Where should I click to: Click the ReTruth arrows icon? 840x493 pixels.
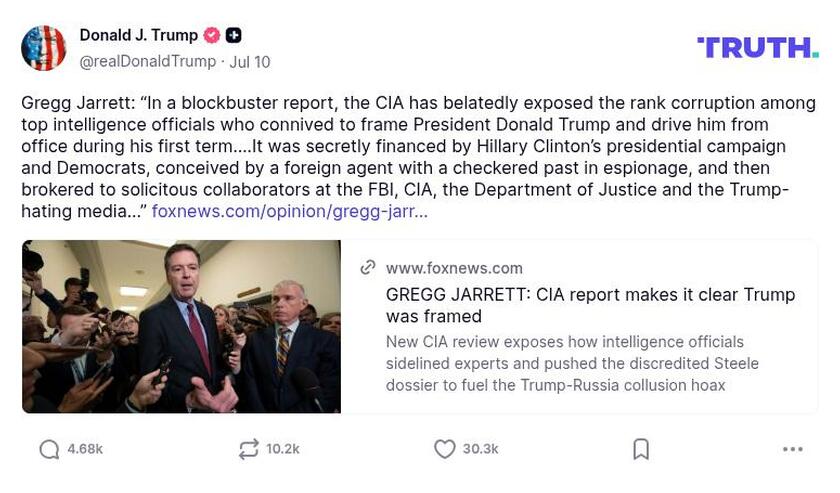click(x=248, y=450)
